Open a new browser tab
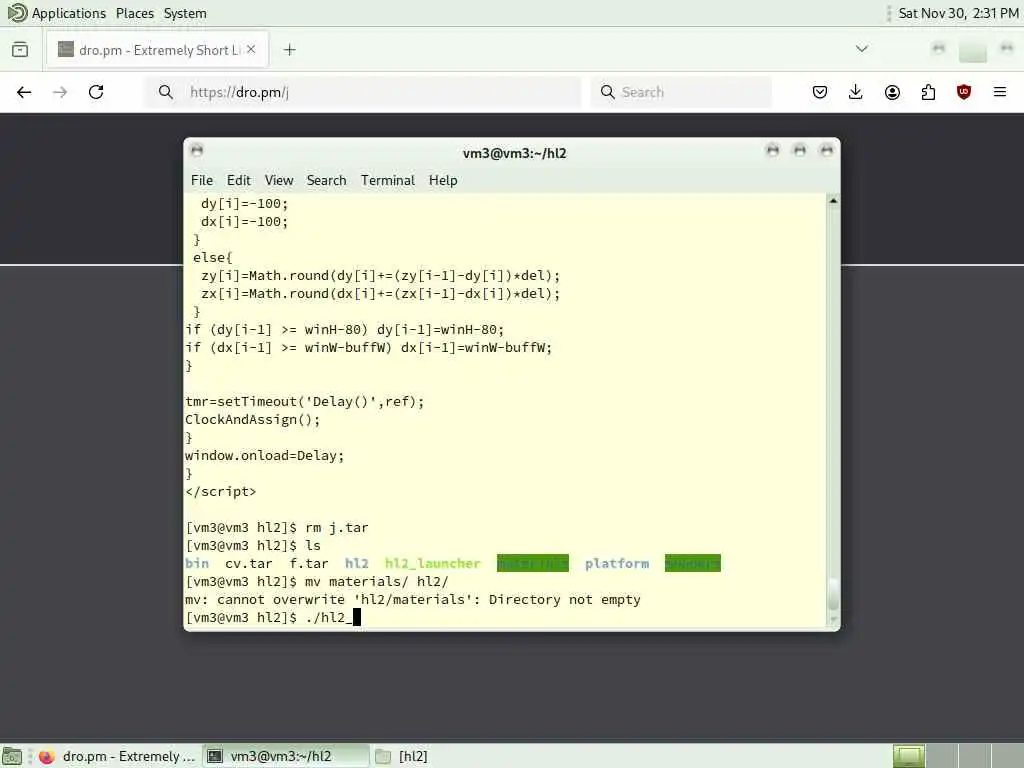This screenshot has width=1024, height=768. [289, 50]
